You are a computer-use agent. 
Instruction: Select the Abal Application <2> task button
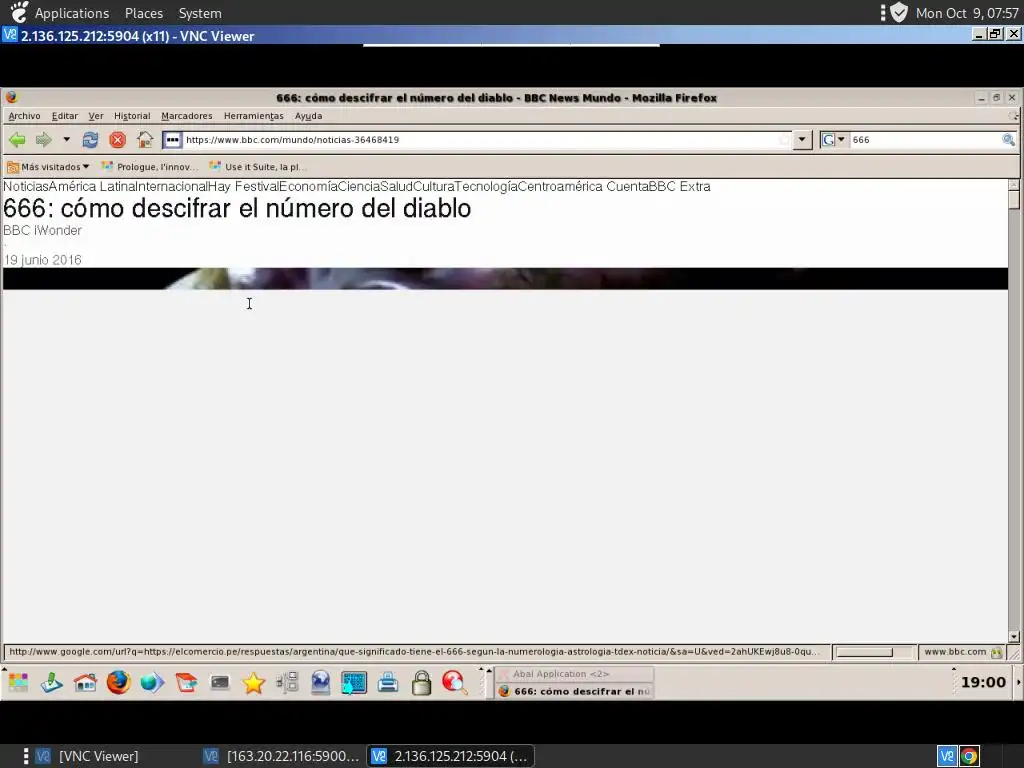pos(575,674)
